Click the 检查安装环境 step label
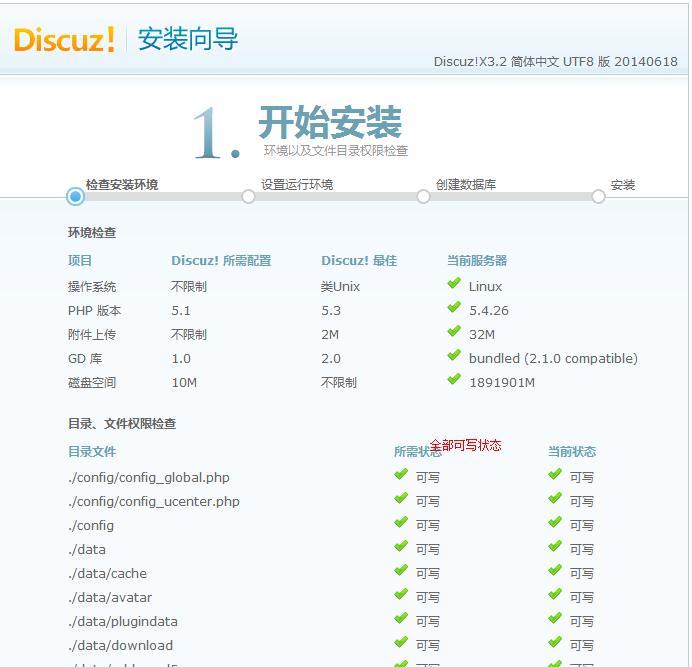This screenshot has width=692, height=667. [122, 185]
